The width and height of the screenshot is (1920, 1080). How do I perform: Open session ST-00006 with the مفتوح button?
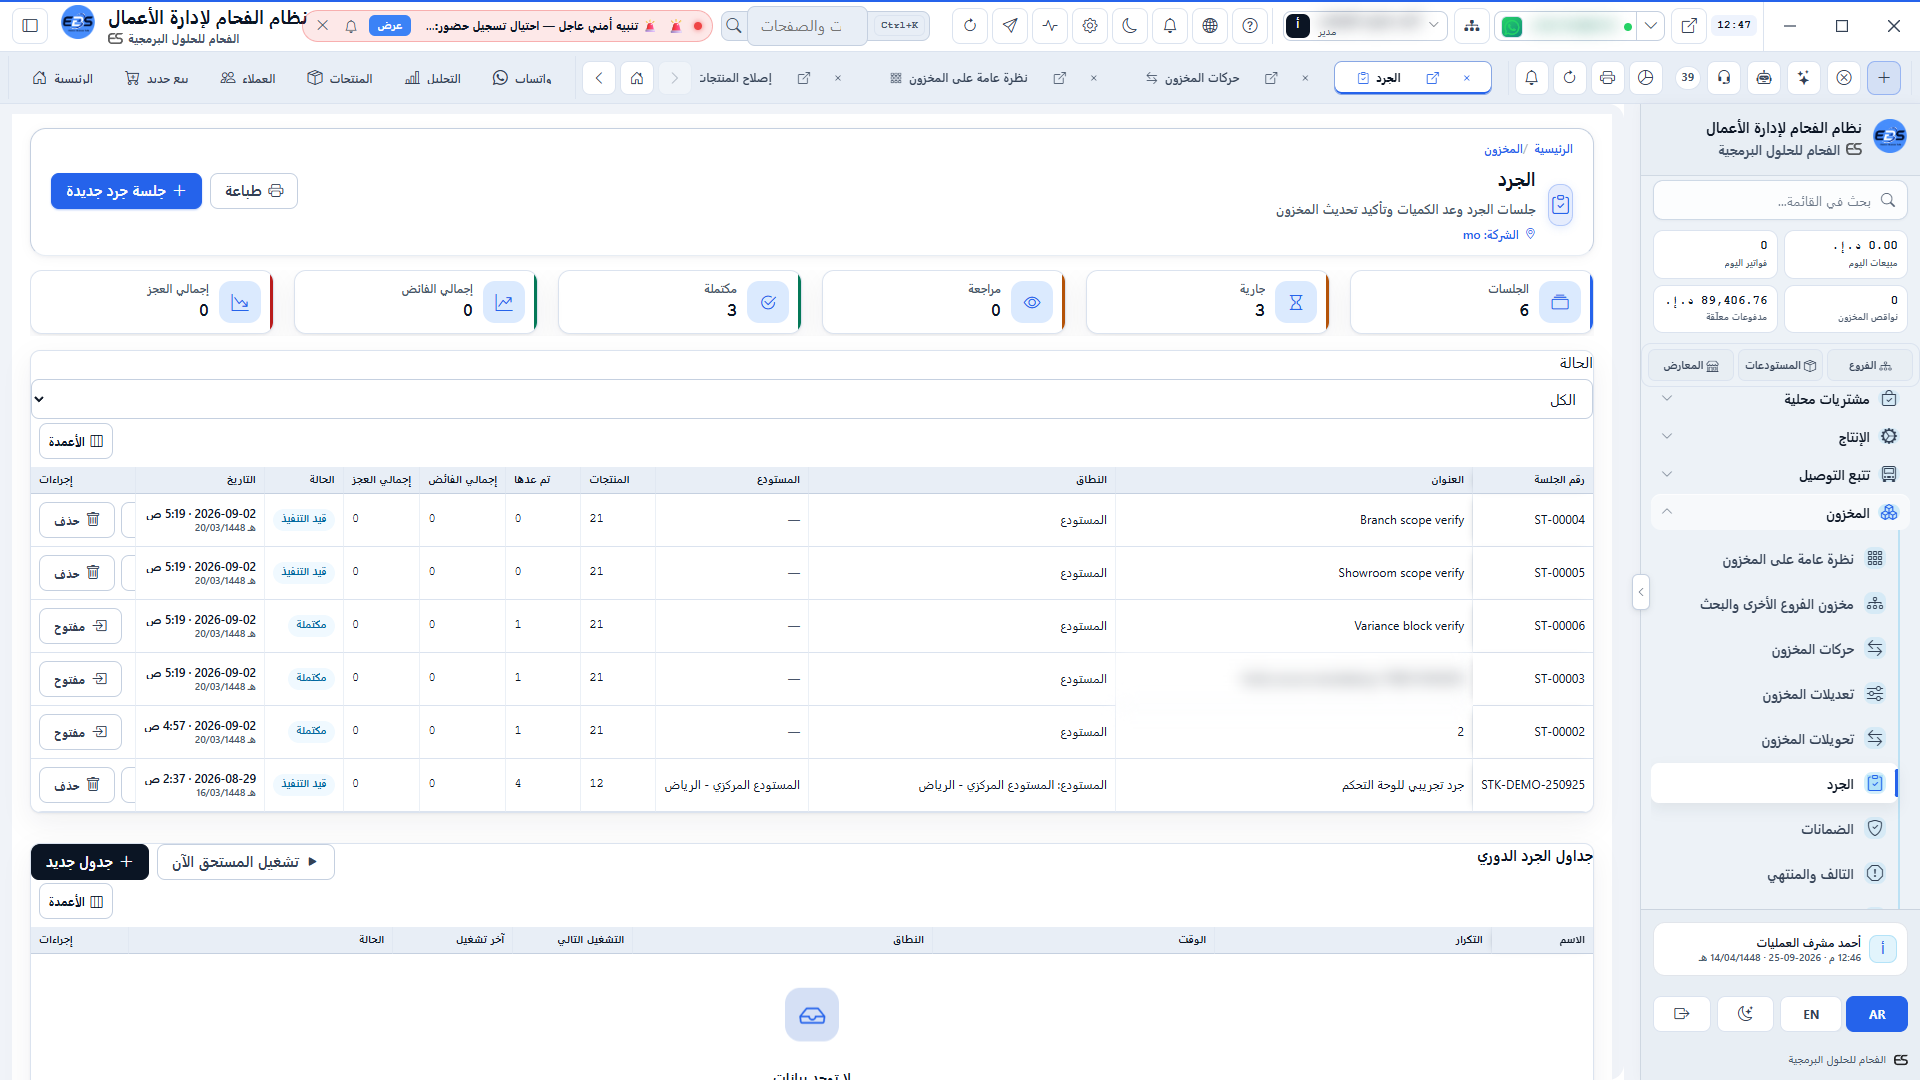click(x=80, y=626)
